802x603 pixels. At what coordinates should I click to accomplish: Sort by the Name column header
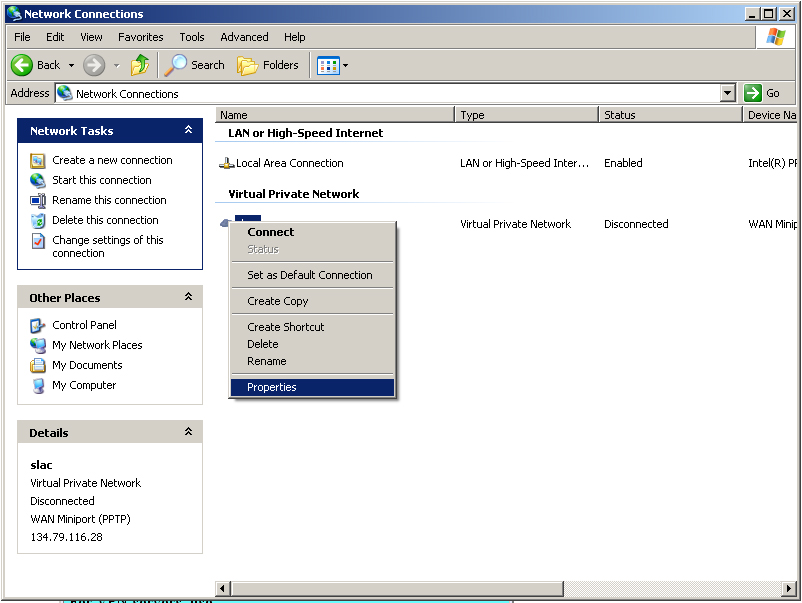point(335,115)
